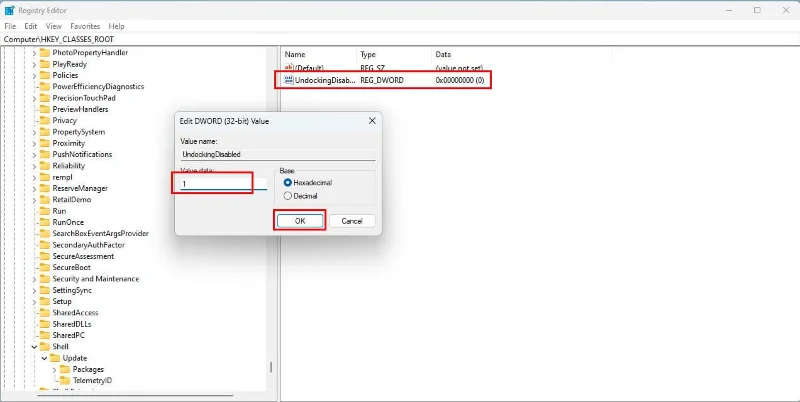The width and height of the screenshot is (800, 402).
Task: Select the Privacy folder icon
Action: point(44,120)
